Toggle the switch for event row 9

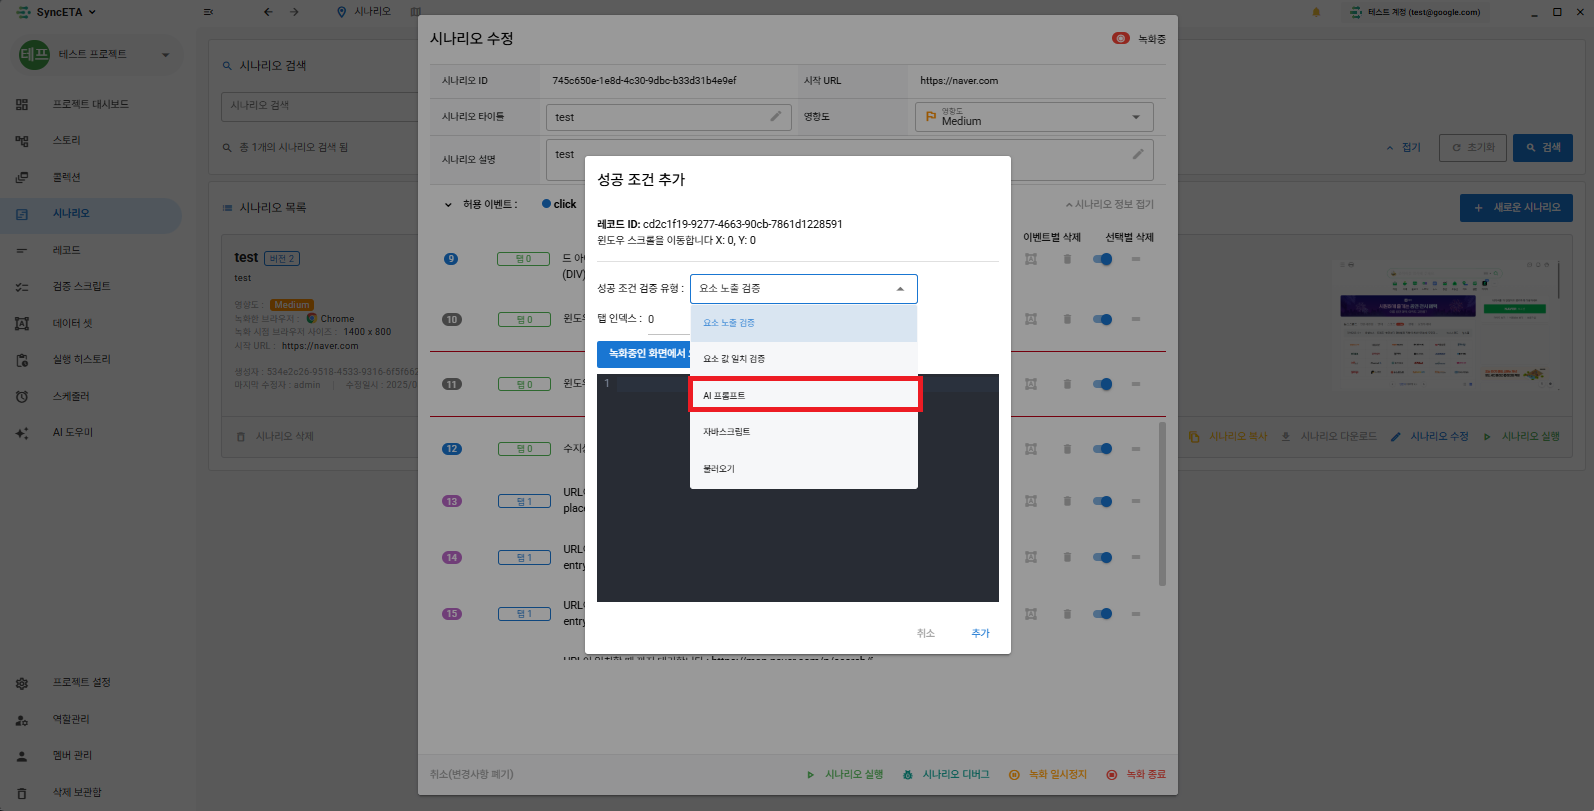[x=1103, y=259]
